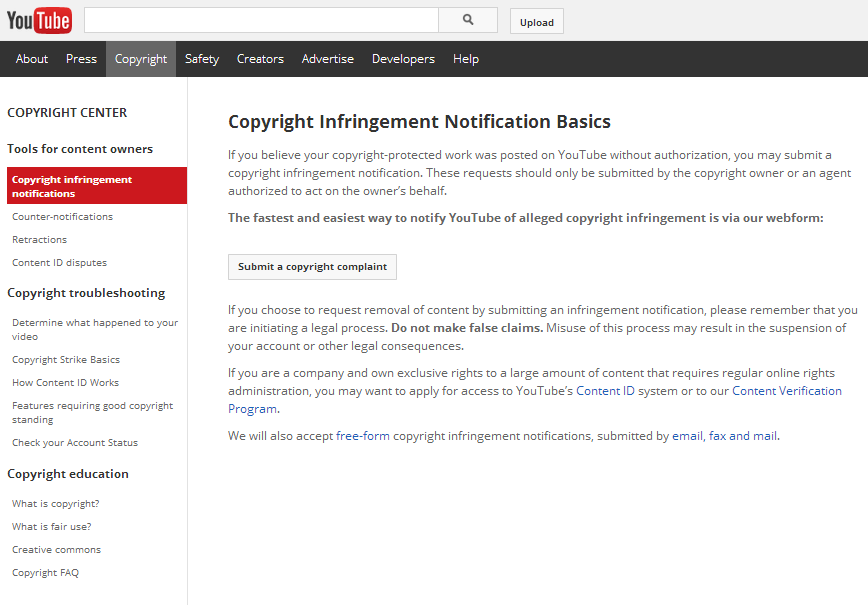
Task: Open the Creators navigation item
Action: (x=260, y=59)
